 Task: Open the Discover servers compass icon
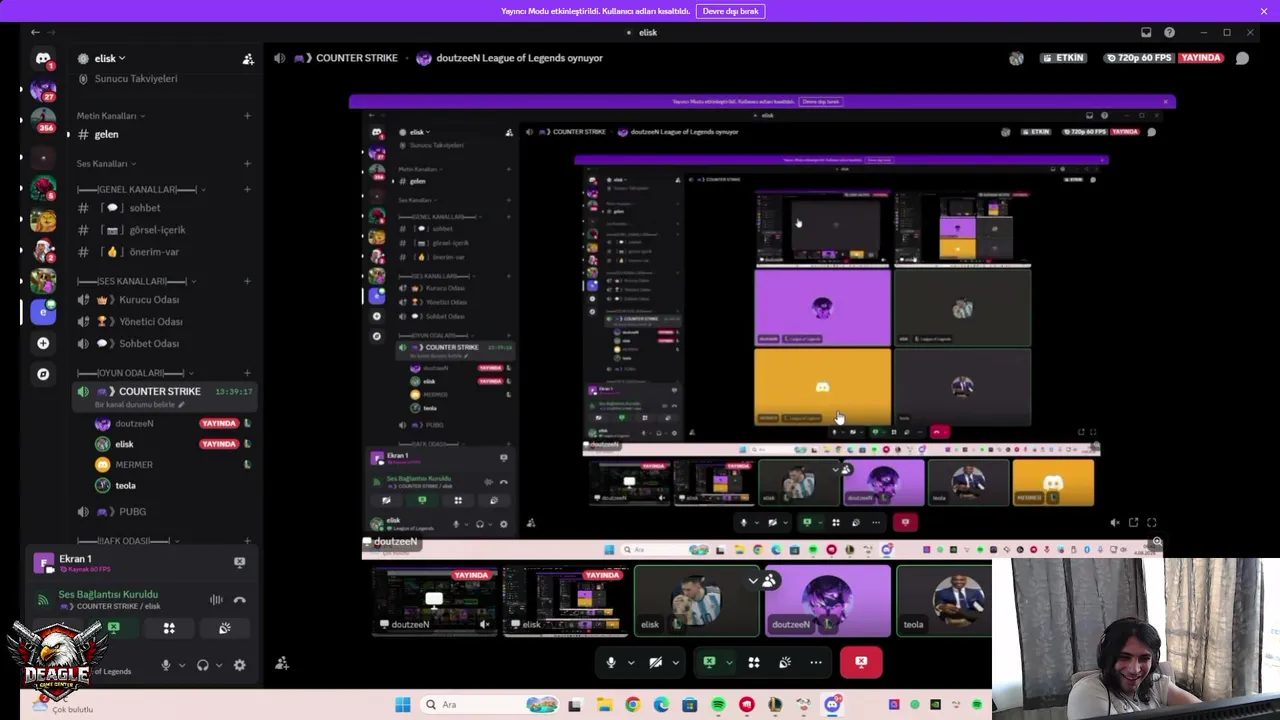43,374
